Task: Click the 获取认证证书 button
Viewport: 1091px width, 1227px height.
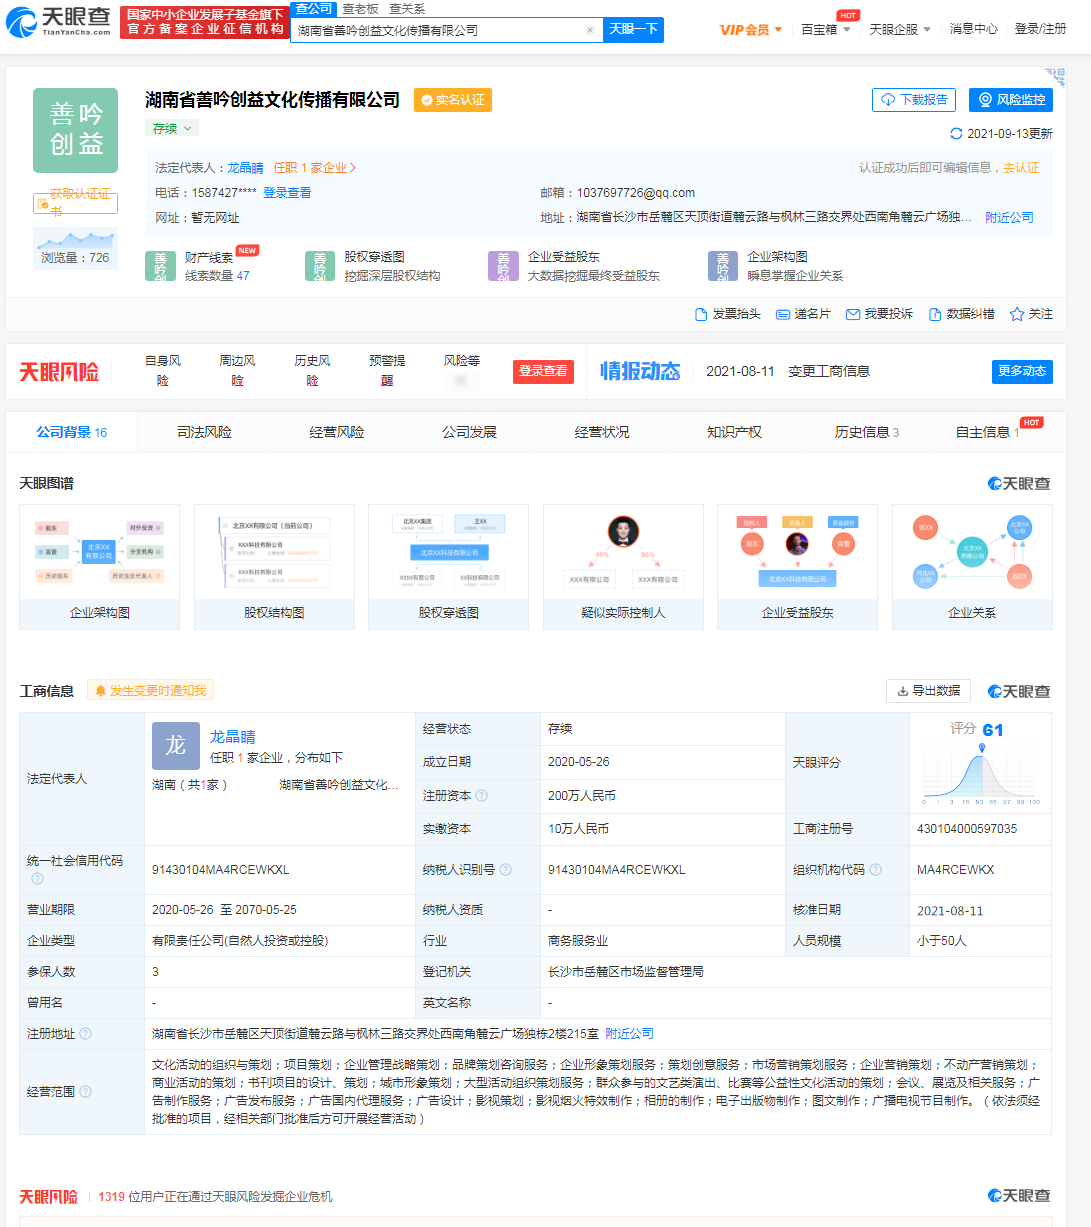Action: point(75,203)
